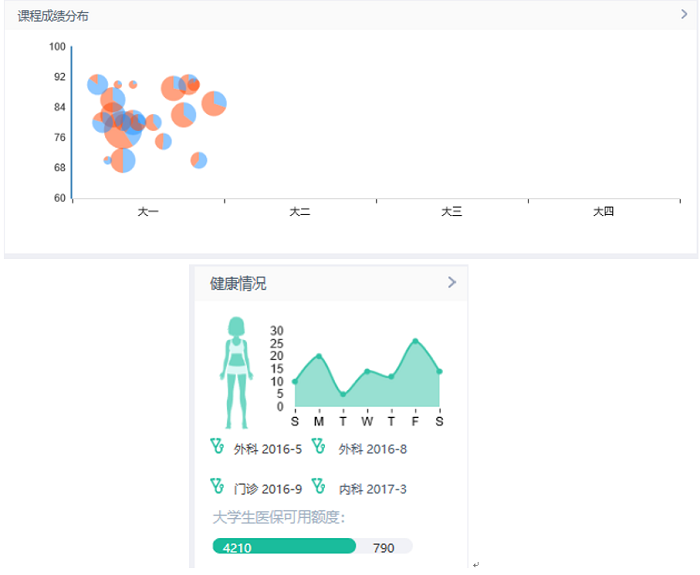Open the 健康情况 panel chevron arrow
Viewport: 700px width, 575px height.
point(452,283)
